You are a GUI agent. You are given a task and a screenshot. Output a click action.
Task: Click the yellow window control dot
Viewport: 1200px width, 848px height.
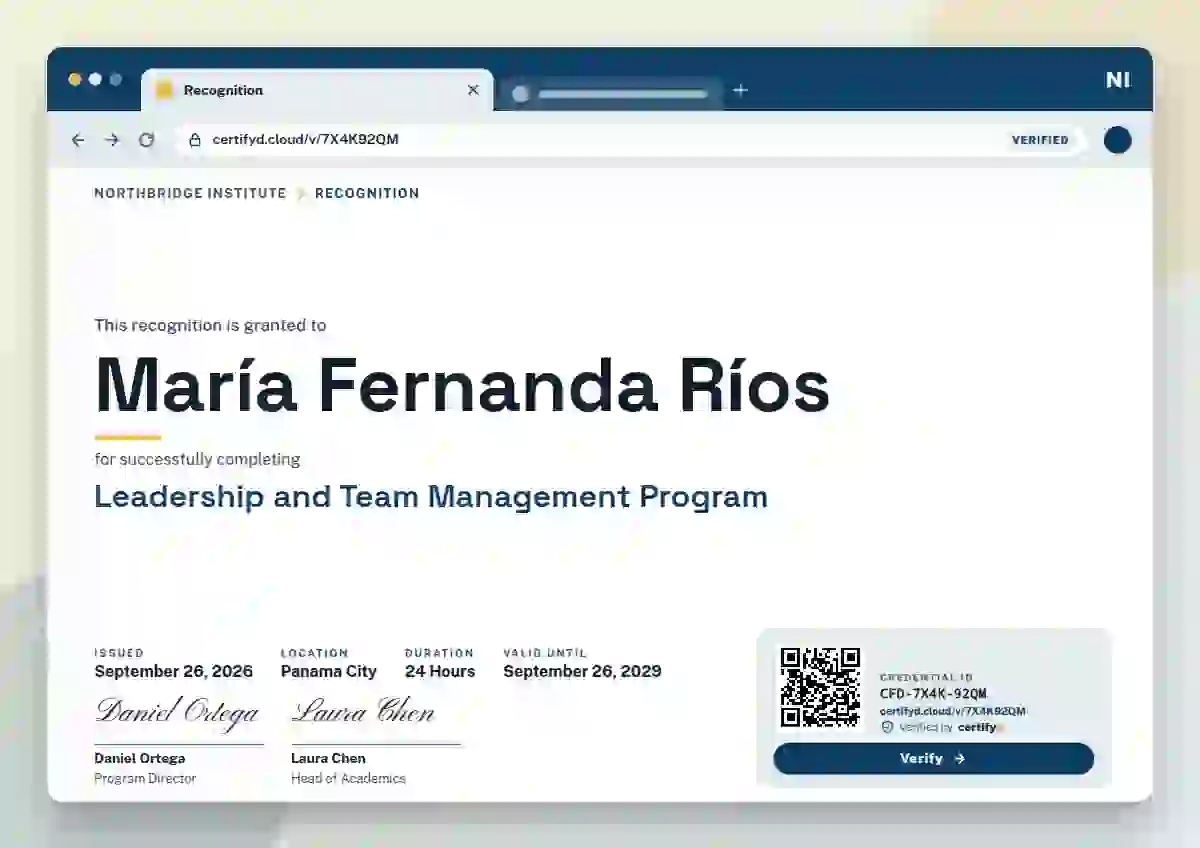pos(75,79)
